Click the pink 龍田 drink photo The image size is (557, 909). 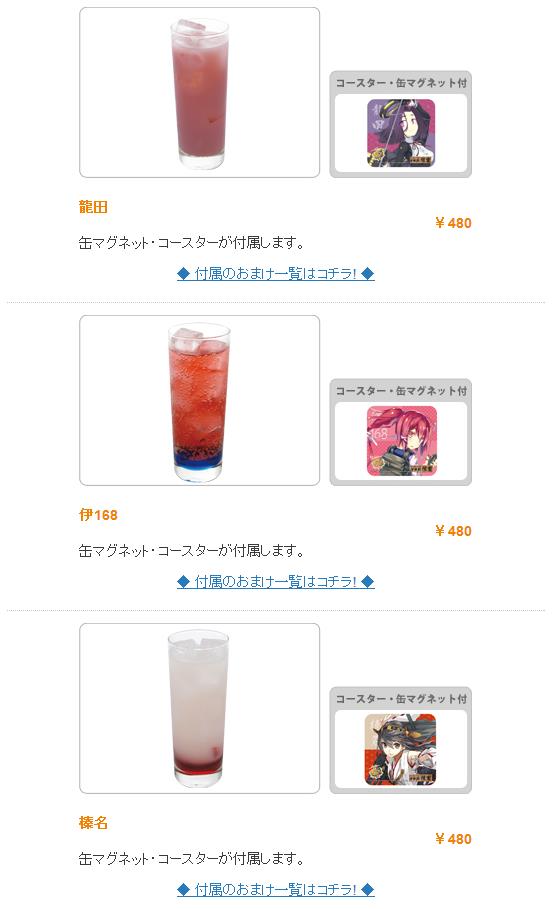pyautogui.click(x=199, y=93)
